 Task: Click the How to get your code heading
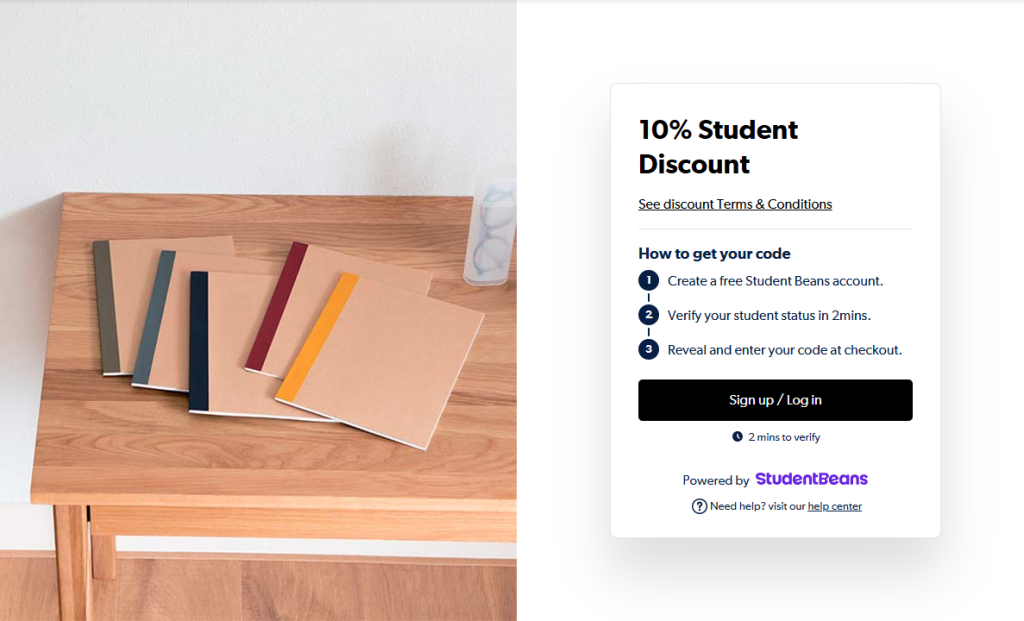pos(714,254)
